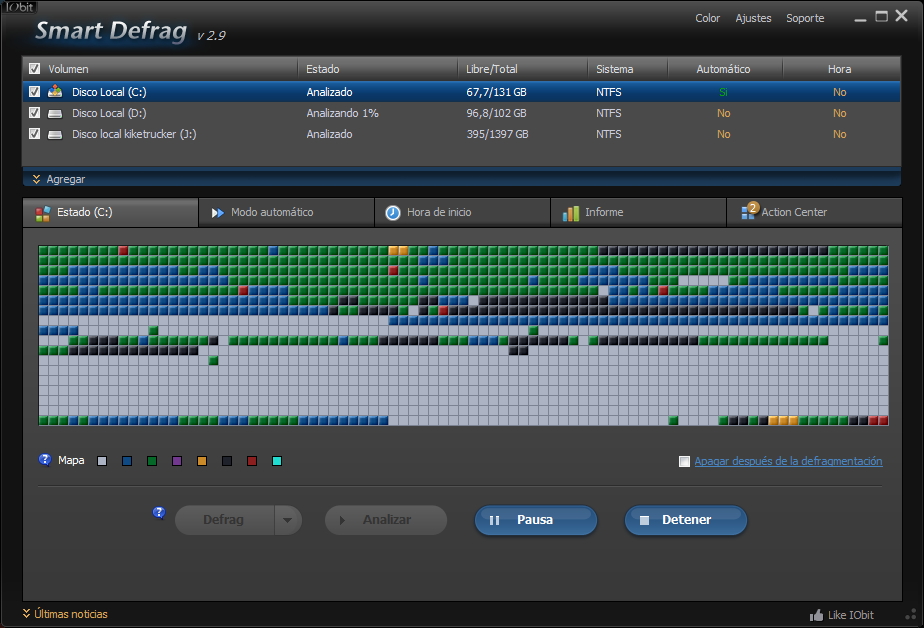Click Automático "Sí" value for drive C:
Image resolution: width=924 pixels, height=628 pixels.
(x=723, y=92)
